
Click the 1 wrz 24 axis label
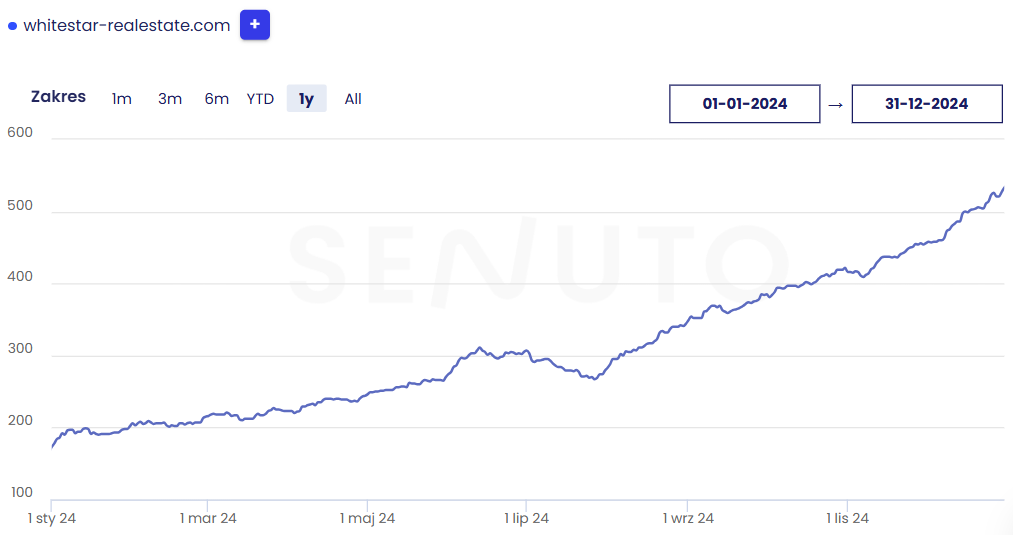(688, 518)
